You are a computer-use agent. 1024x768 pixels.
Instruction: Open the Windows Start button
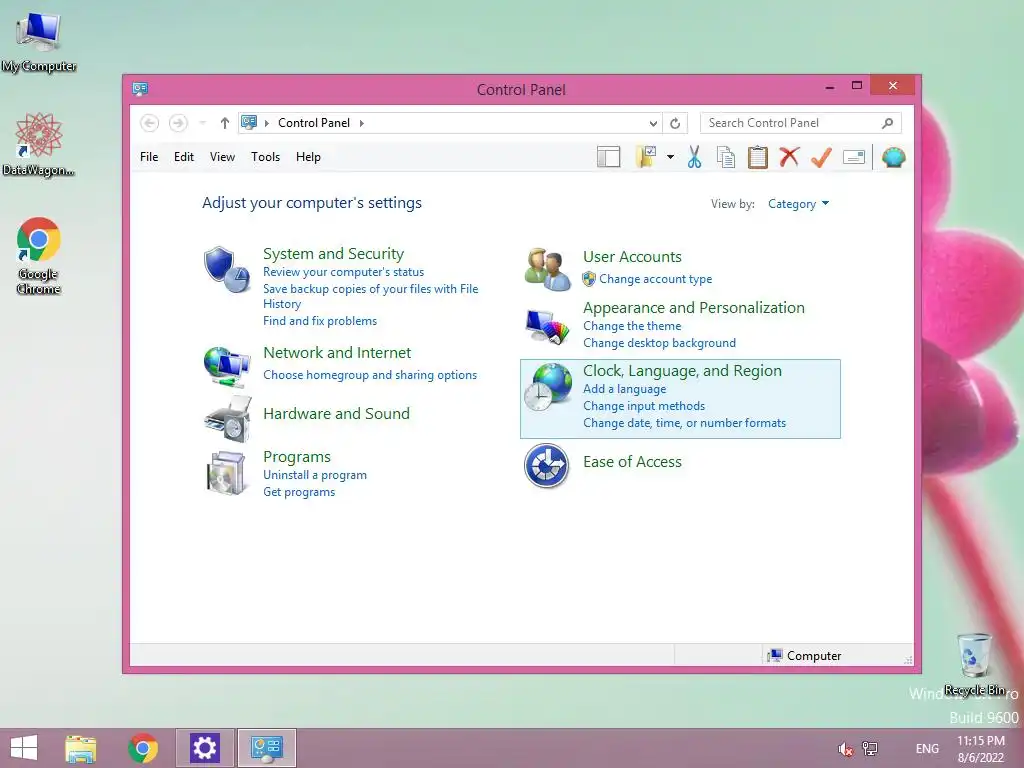[24, 748]
